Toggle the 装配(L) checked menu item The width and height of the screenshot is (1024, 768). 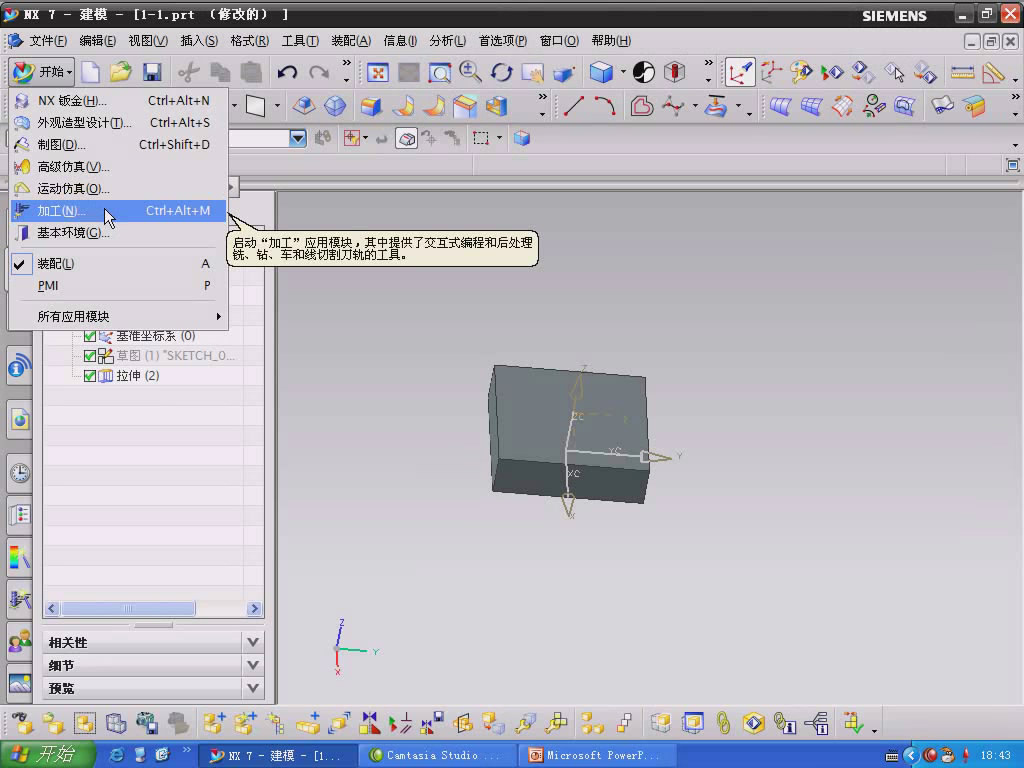118,264
